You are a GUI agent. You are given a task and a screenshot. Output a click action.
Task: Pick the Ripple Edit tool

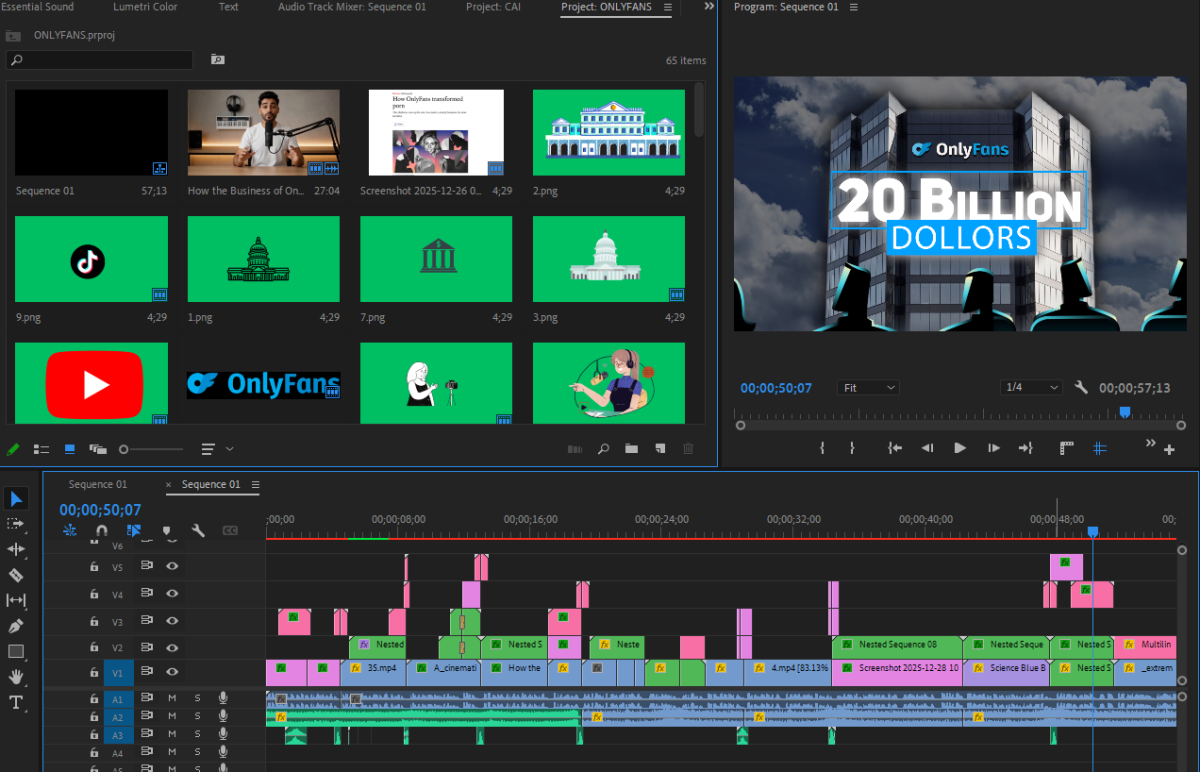(16, 549)
